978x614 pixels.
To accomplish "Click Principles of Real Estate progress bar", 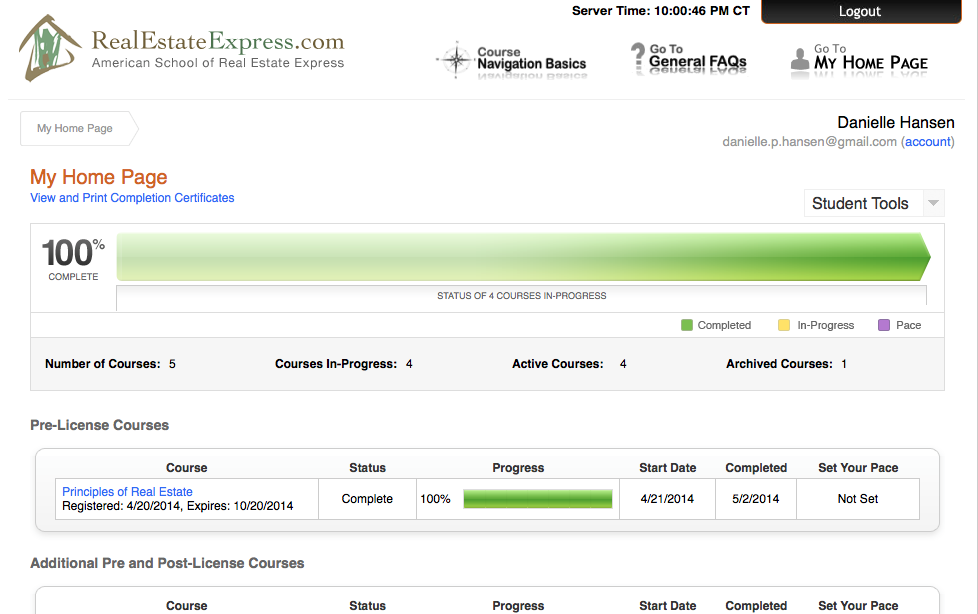I will (538, 499).
